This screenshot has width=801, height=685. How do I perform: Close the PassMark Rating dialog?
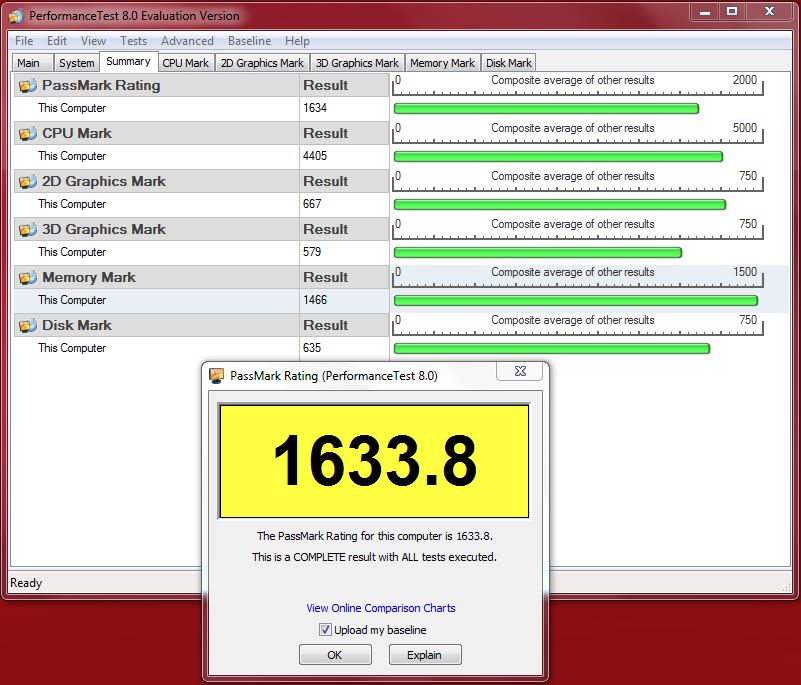520,371
